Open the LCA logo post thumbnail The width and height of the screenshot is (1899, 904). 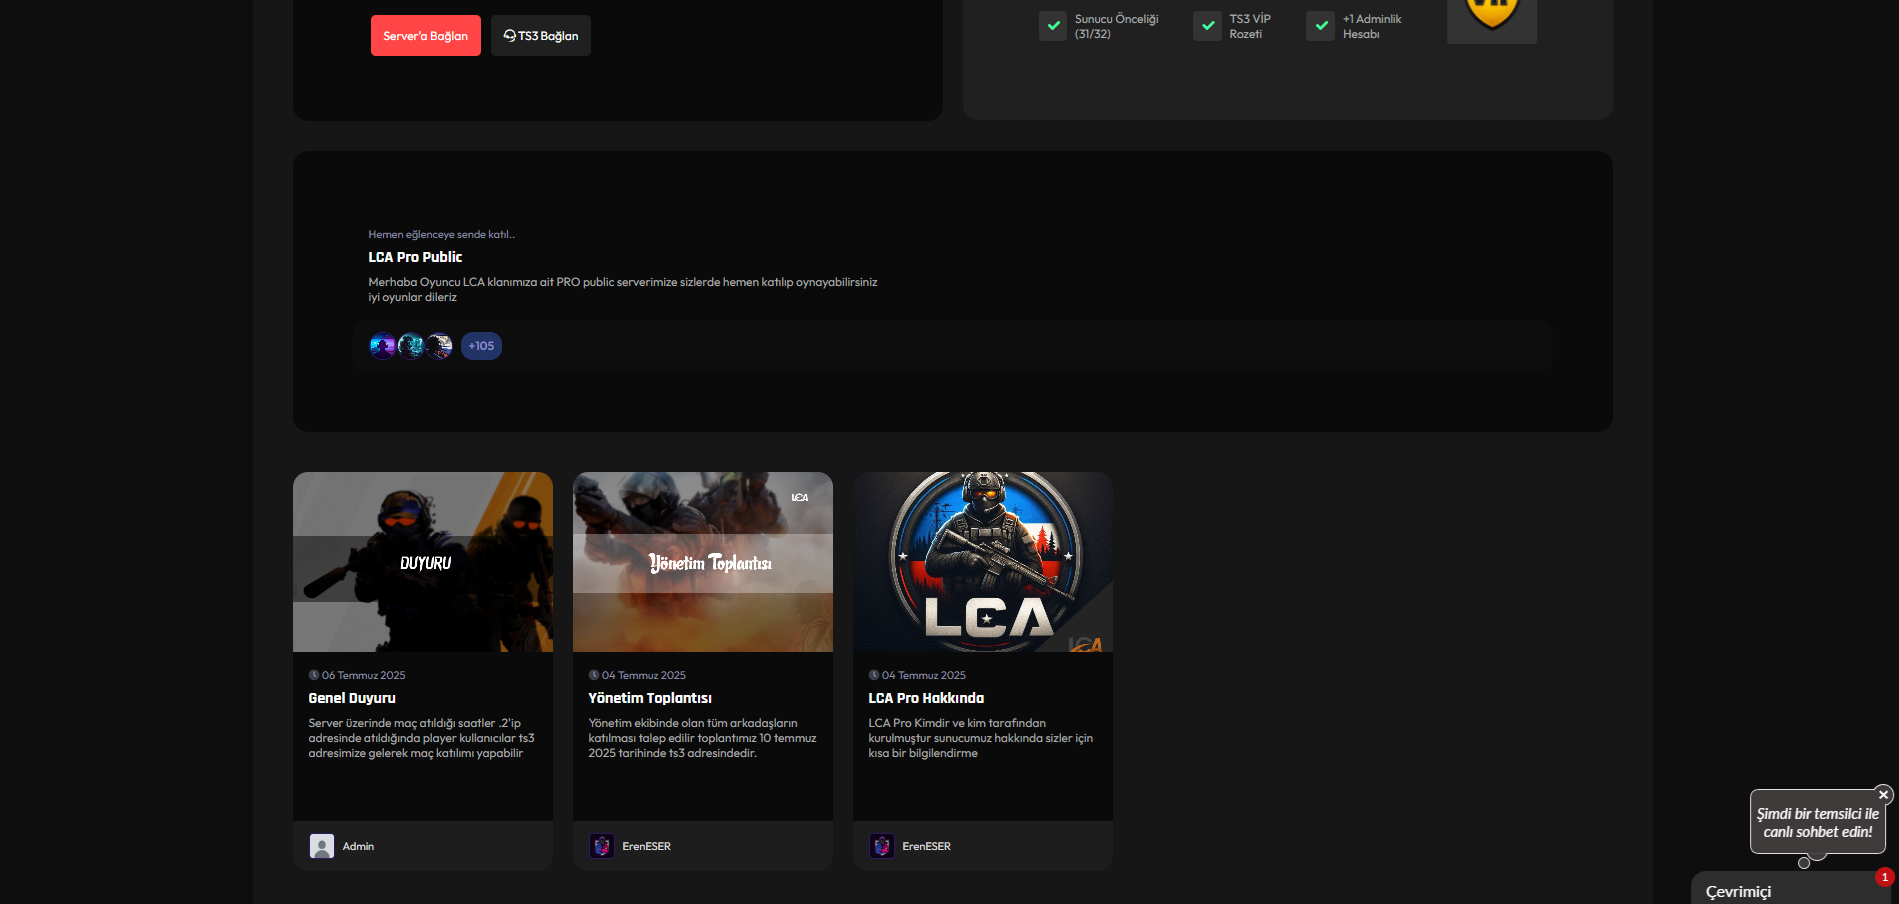(x=983, y=562)
